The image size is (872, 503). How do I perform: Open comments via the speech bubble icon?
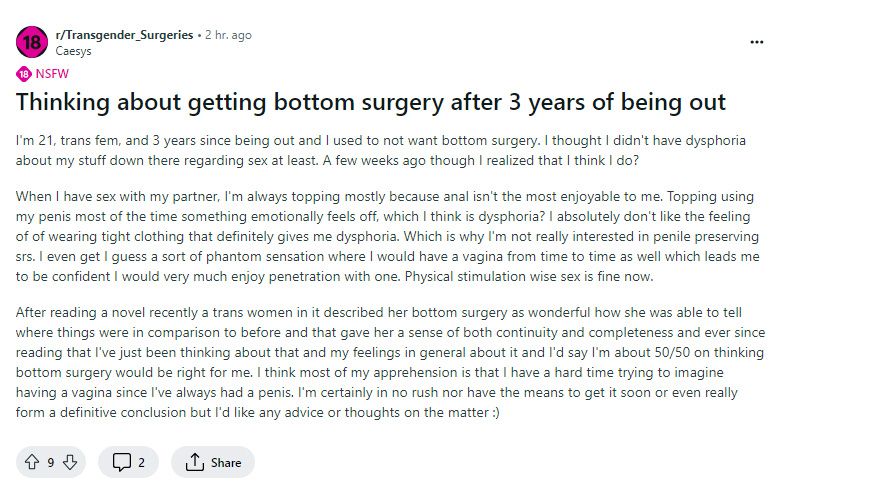(122, 462)
